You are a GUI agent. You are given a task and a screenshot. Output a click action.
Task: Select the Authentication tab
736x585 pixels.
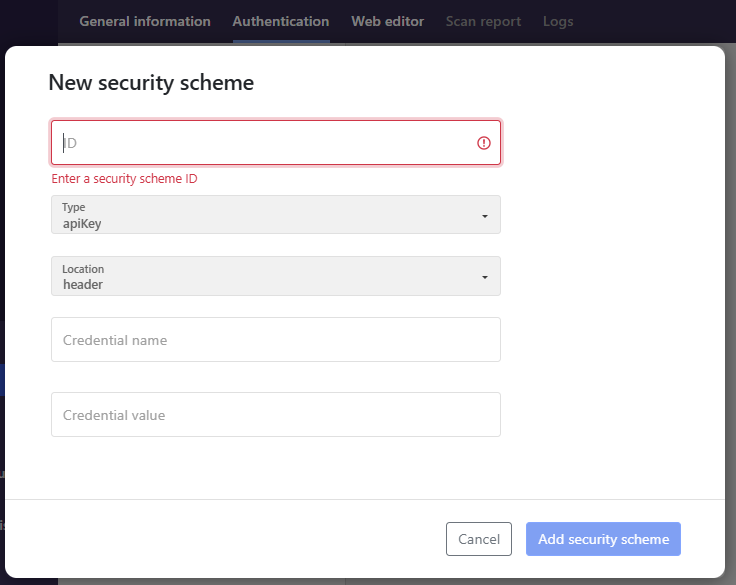coord(281,21)
